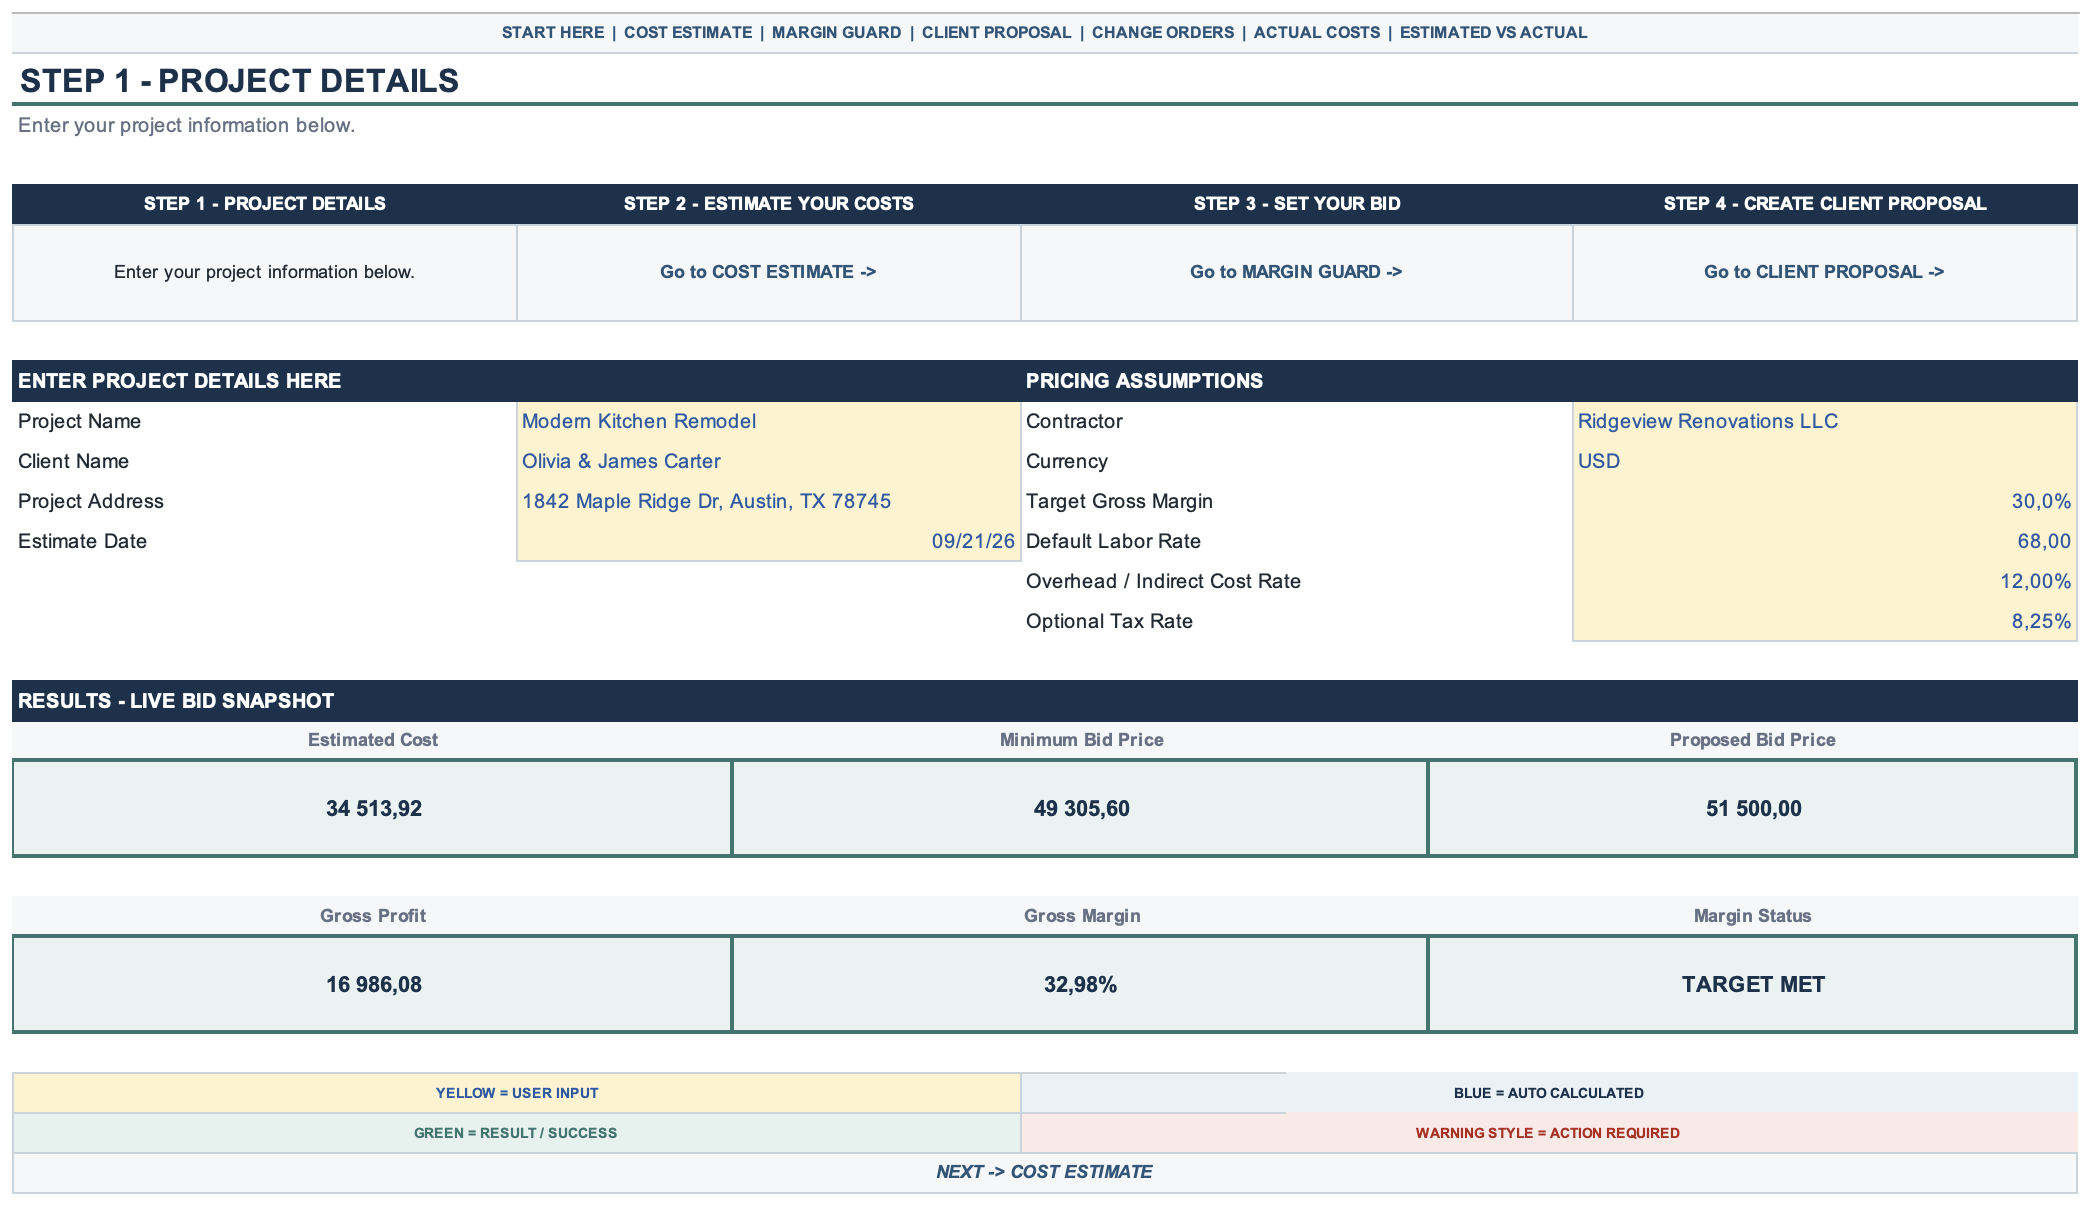This screenshot has height=1206, width=2092.
Task: Select Default Labor Rate value 68,00
Action: click(x=1825, y=541)
